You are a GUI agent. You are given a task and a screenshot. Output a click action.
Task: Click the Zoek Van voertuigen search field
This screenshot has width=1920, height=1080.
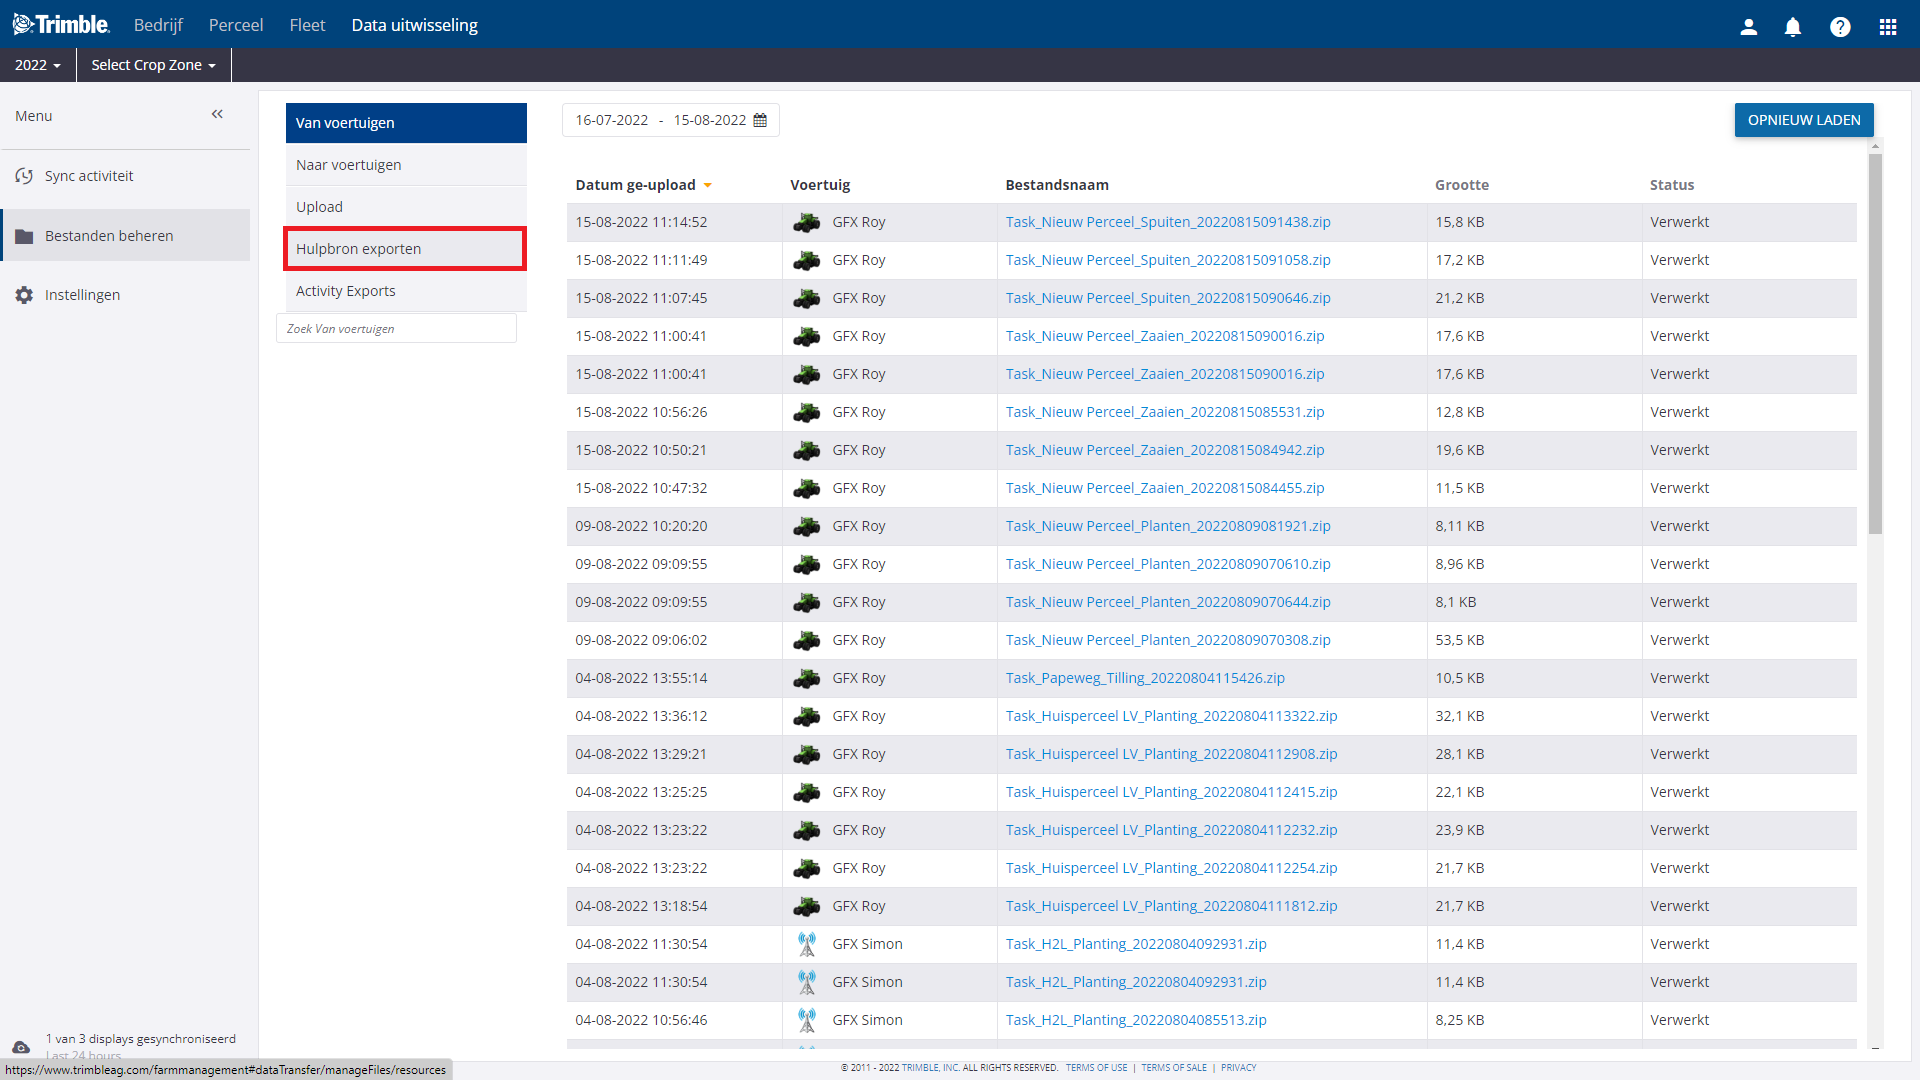396,329
